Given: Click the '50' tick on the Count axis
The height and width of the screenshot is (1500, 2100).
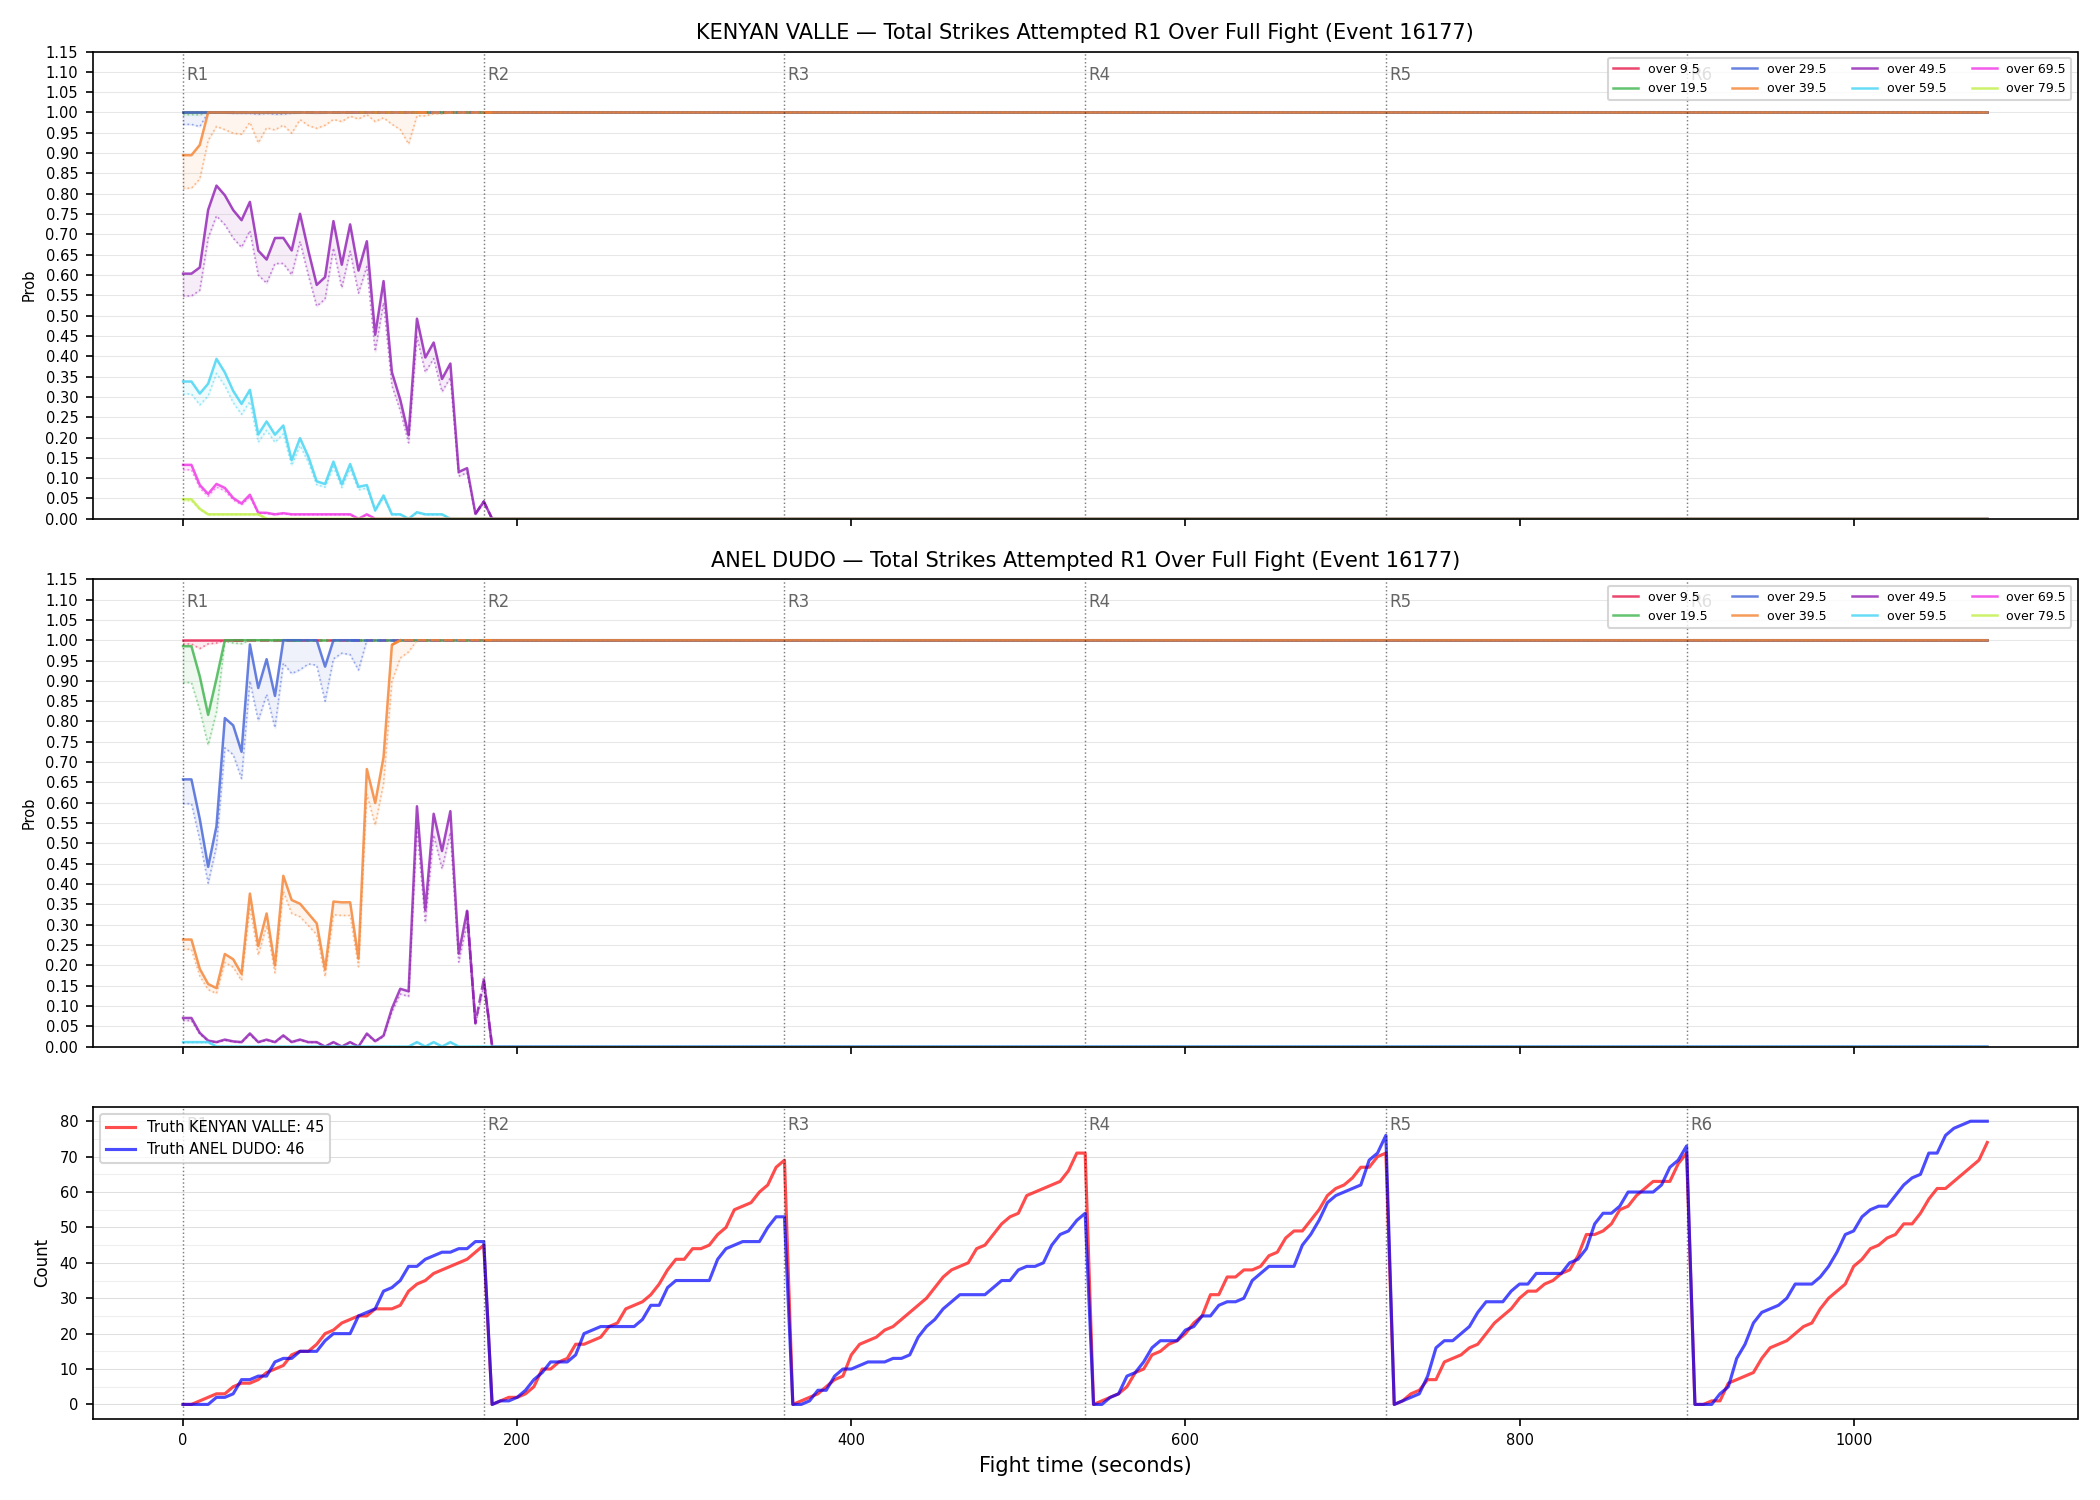Looking at the screenshot, I should tap(69, 1228).
